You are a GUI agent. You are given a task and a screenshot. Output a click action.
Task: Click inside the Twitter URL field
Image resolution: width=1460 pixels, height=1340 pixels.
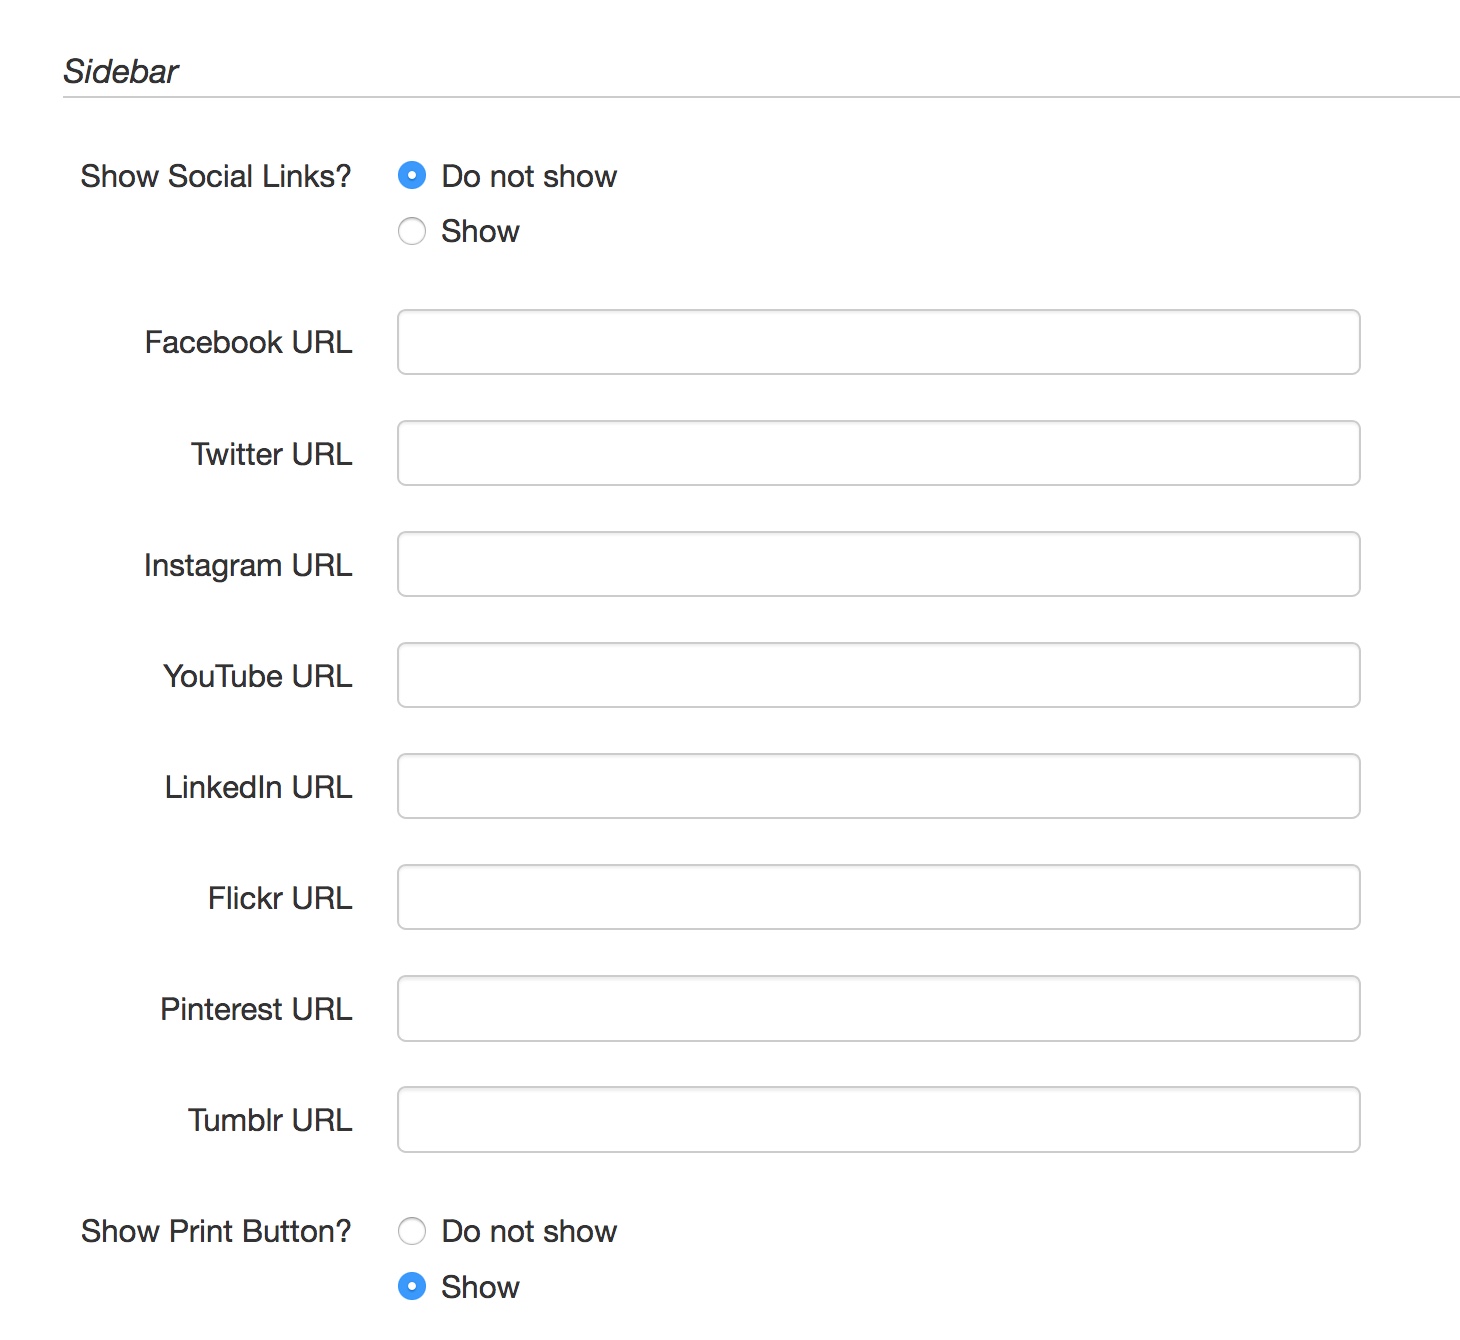[x=878, y=453]
